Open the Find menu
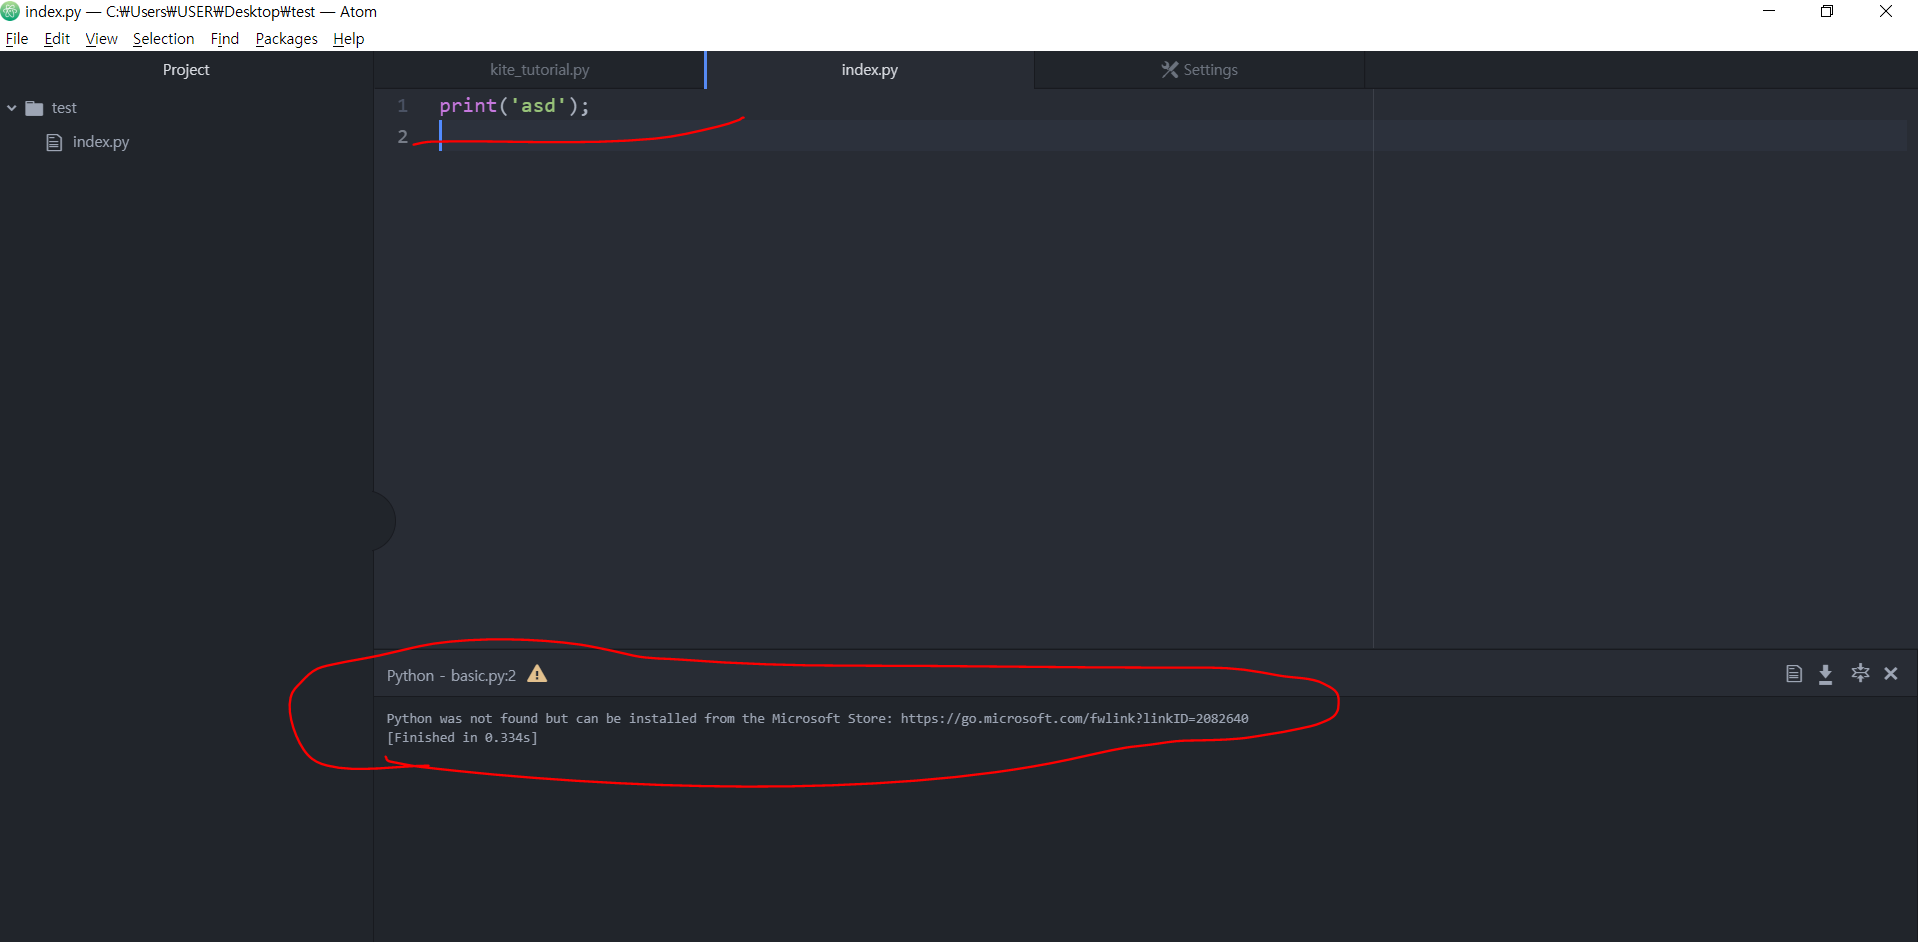Viewport: 1918px width, 942px height. pos(225,39)
